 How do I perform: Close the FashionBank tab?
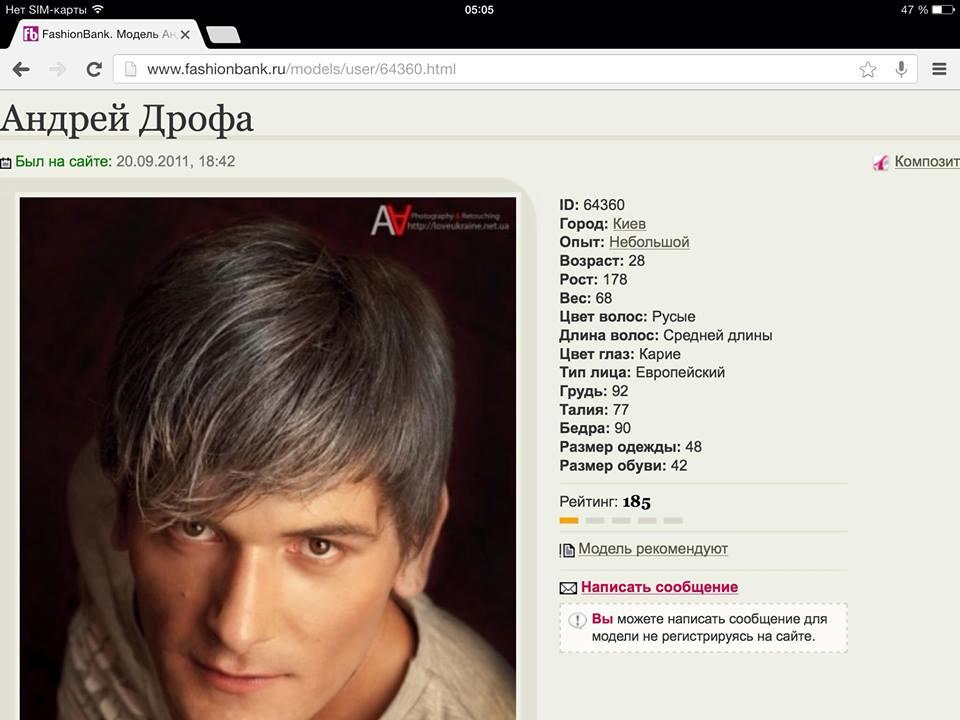185,35
